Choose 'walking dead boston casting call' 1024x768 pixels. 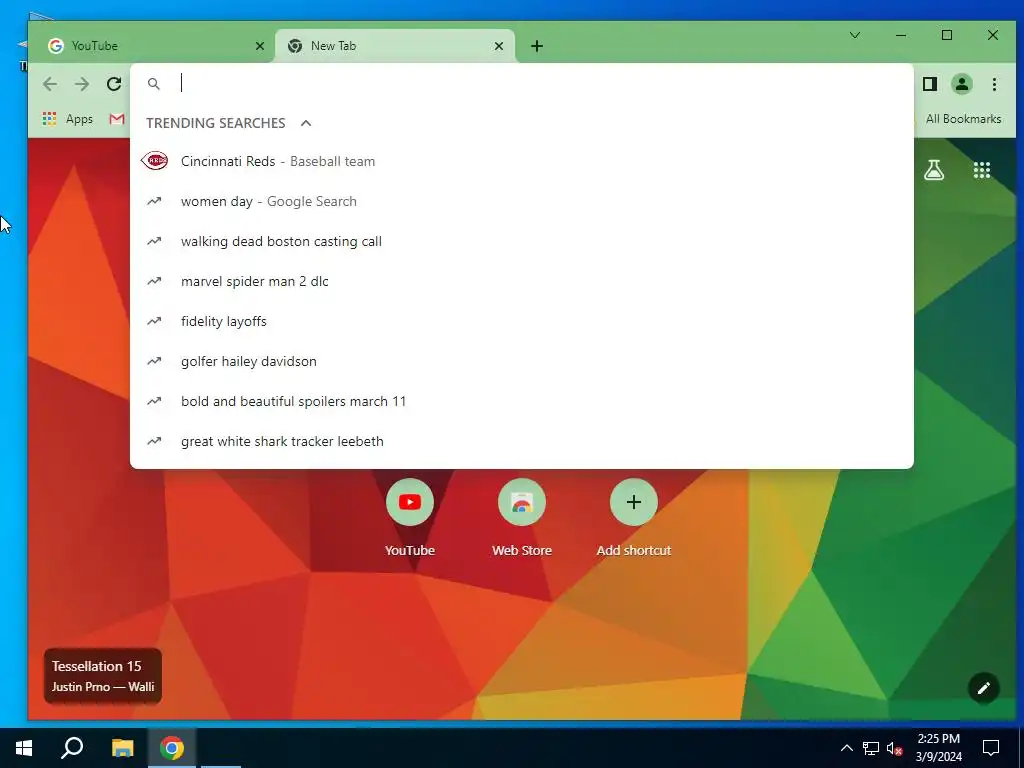pyautogui.click(x=522, y=241)
